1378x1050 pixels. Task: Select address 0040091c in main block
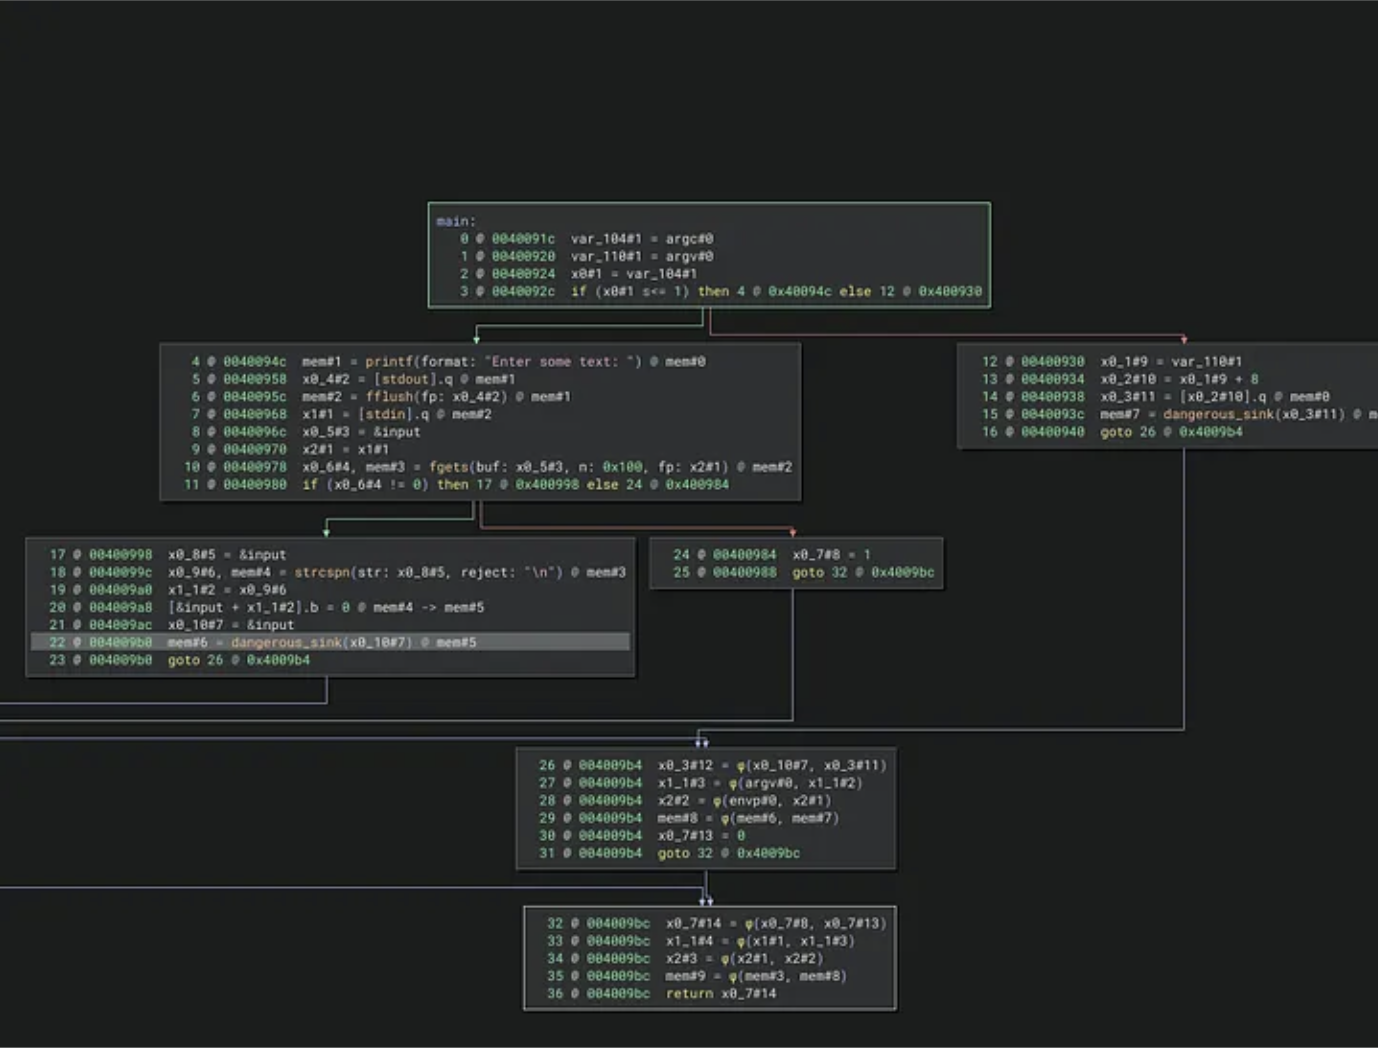tap(522, 239)
